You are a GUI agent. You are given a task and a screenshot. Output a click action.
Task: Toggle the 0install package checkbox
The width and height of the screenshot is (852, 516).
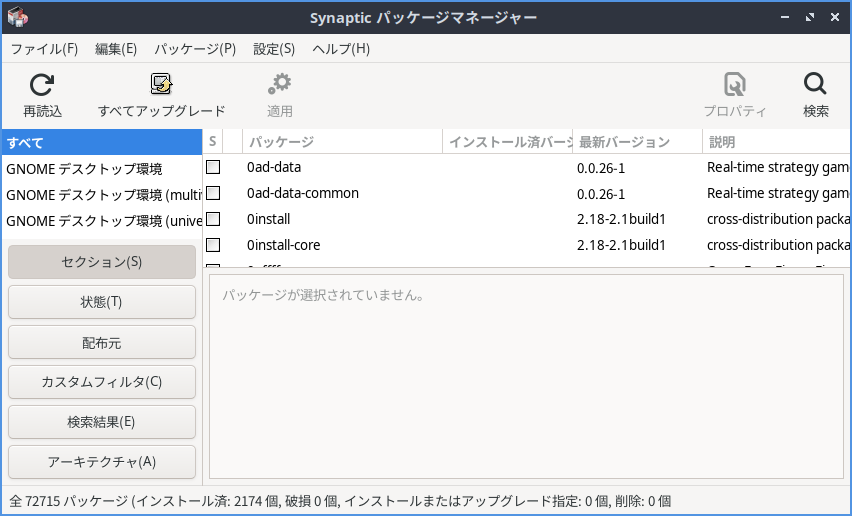tap(213, 219)
